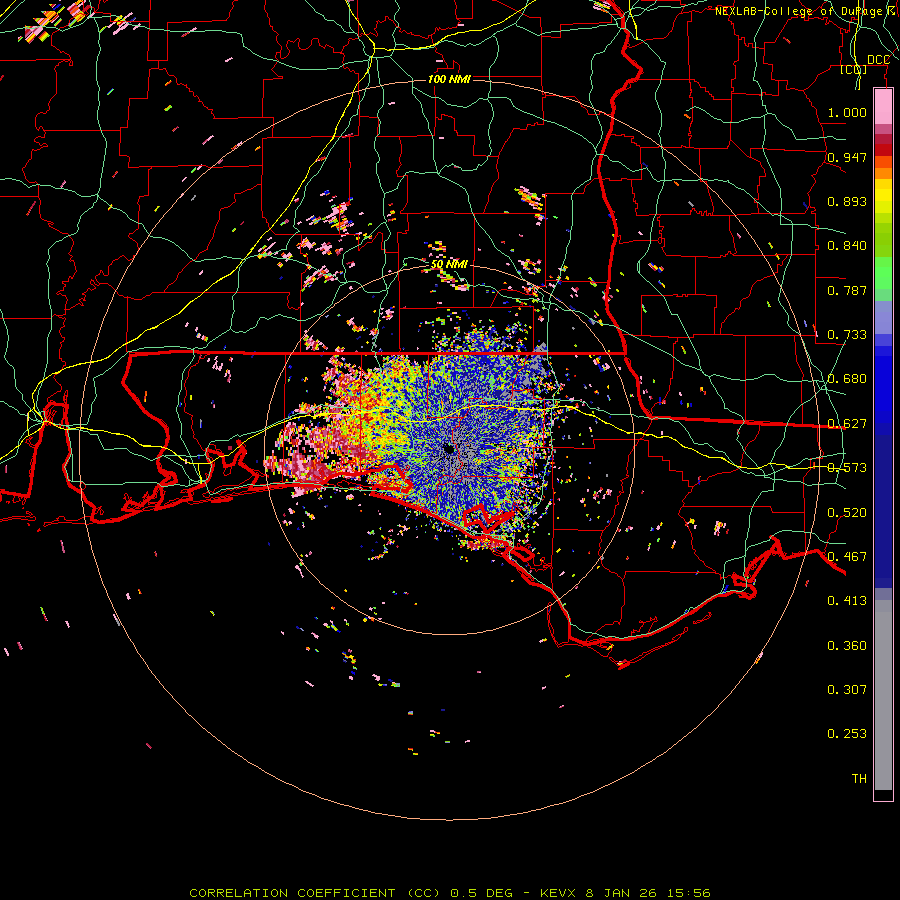The height and width of the screenshot is (900, 900).
Task: Click the 1.000 value on the color scale
Action: click(x=847, y=112)
